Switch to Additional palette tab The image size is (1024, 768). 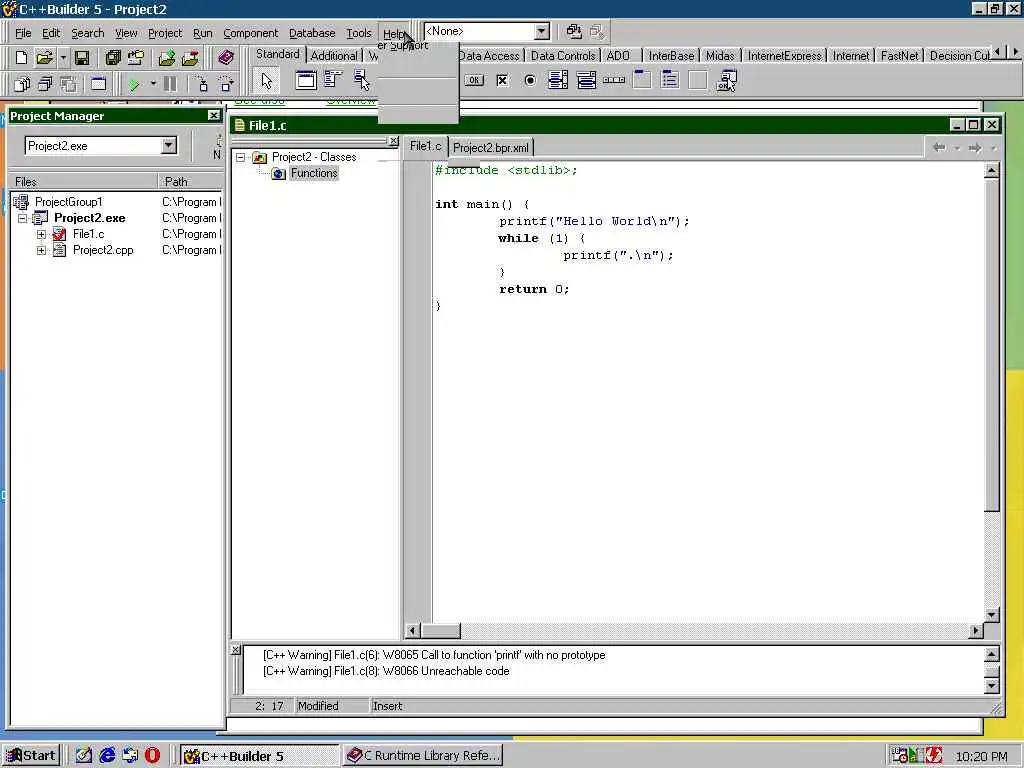334,56
